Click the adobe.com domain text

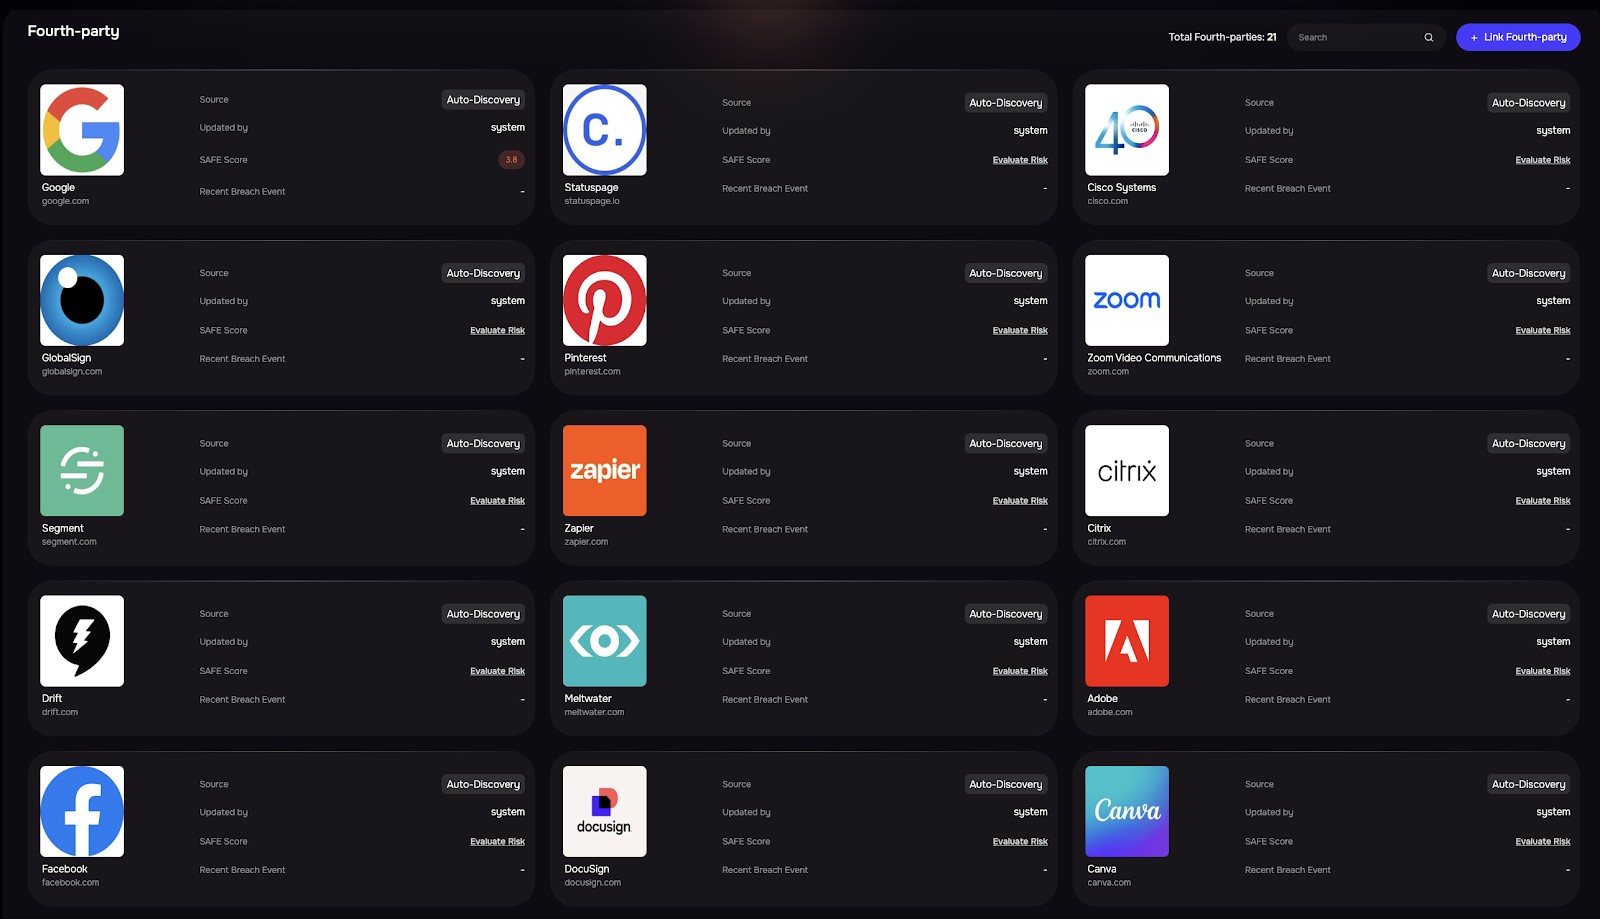pos(1110,713)
